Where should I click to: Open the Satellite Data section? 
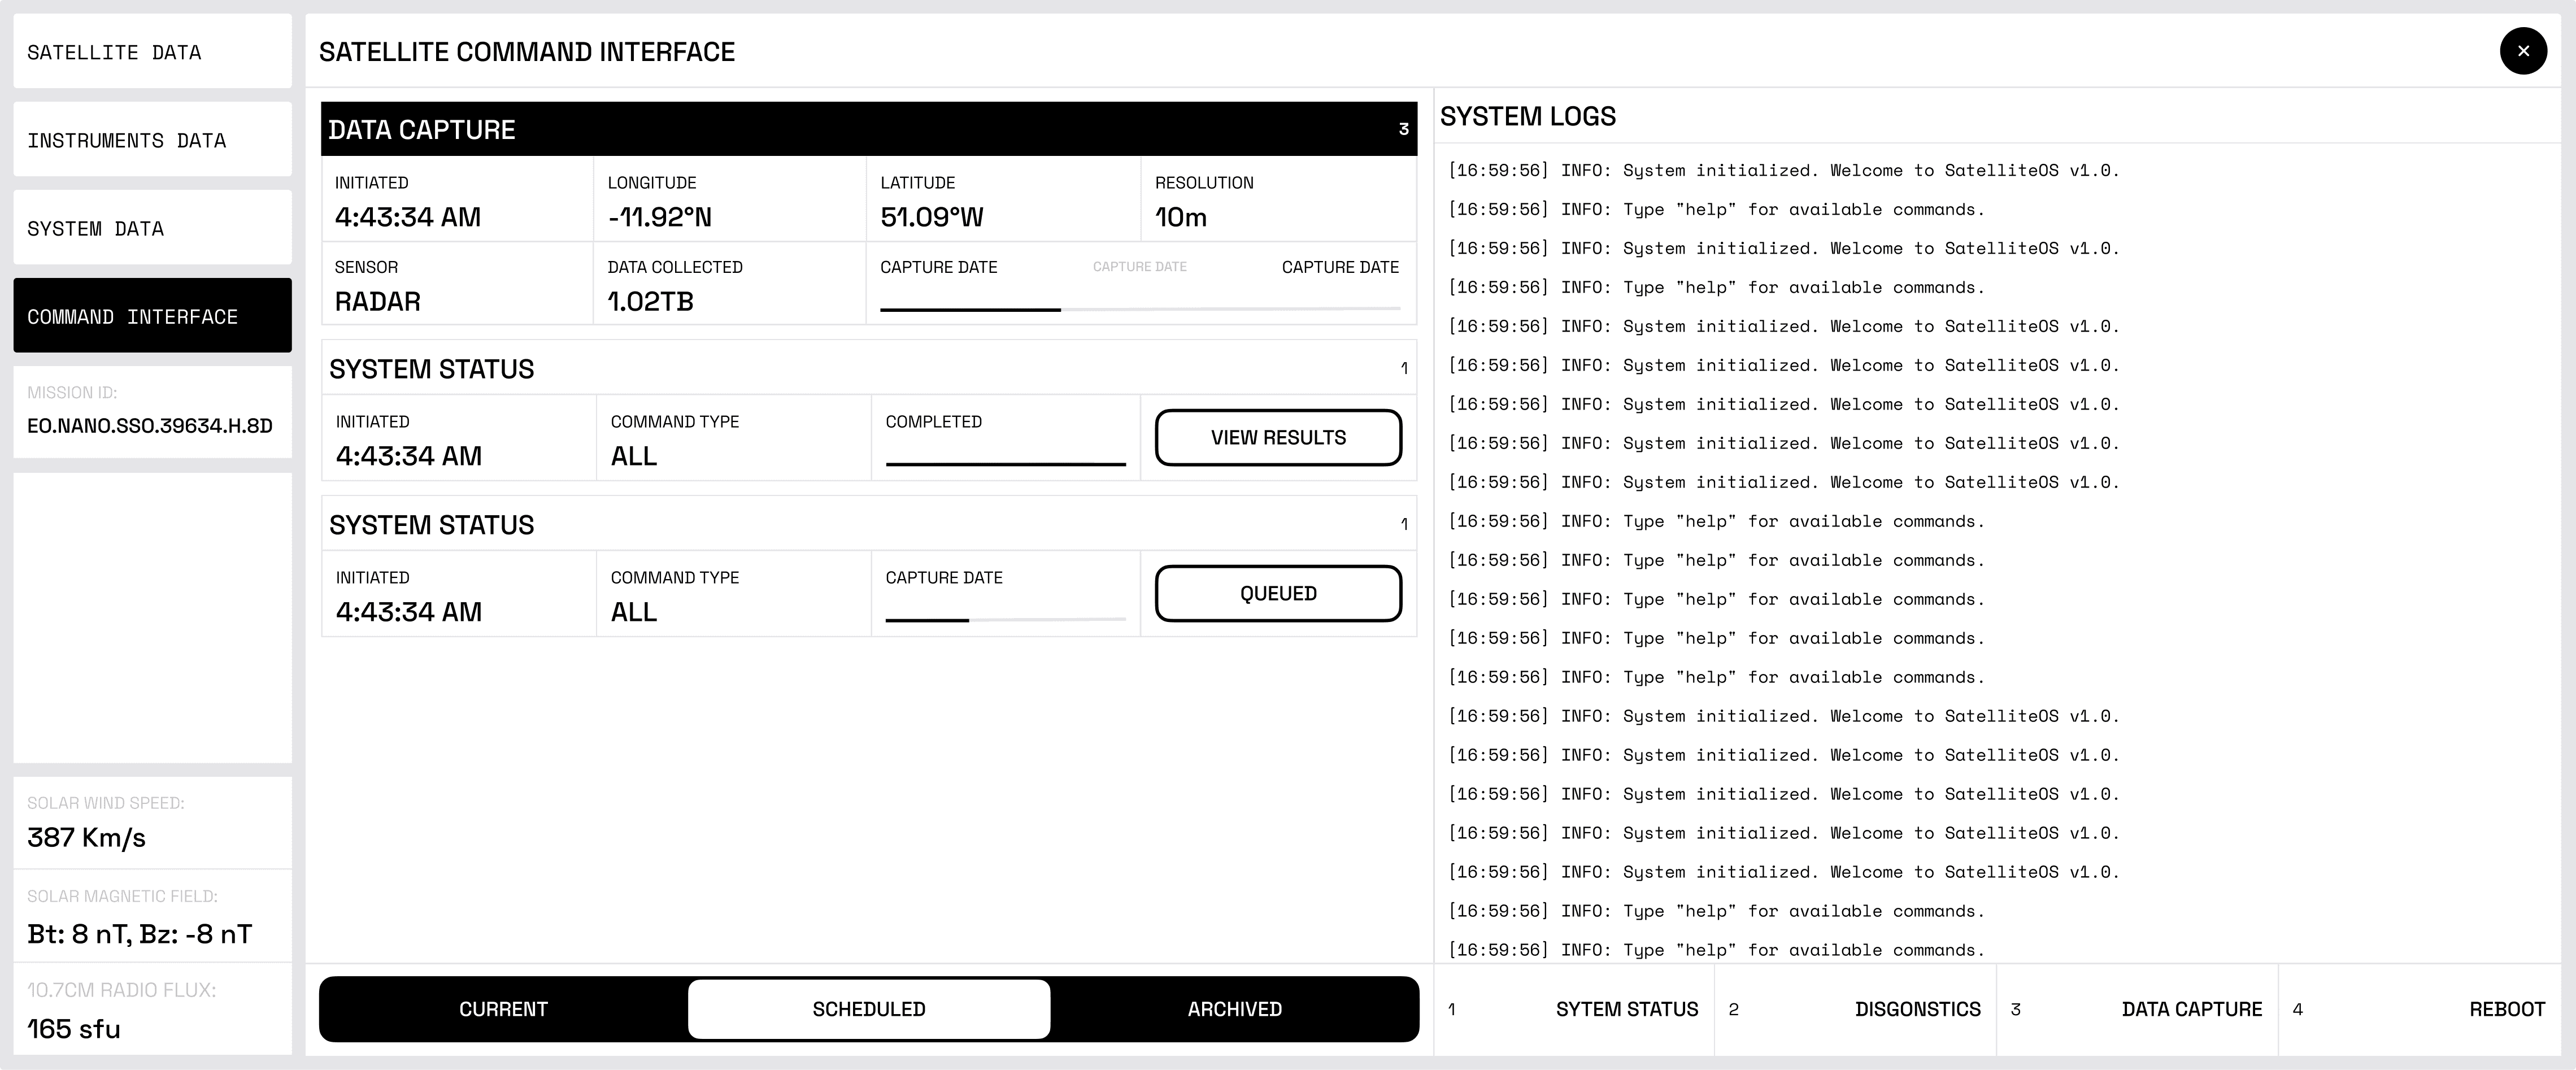(152, 52)
